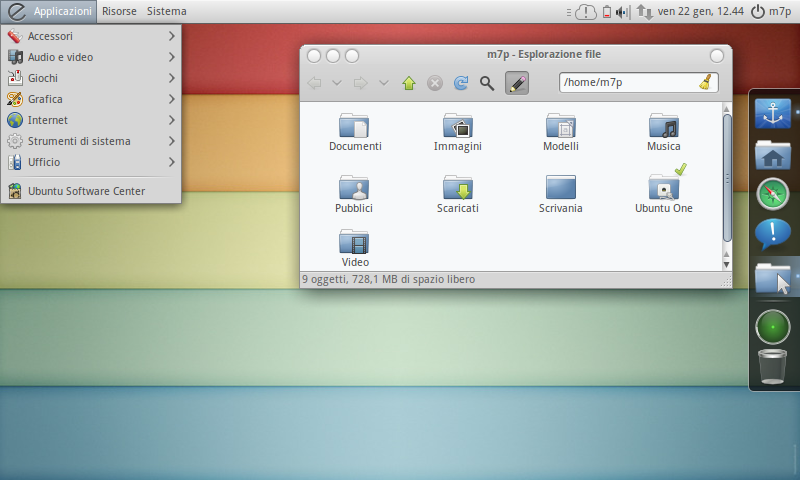
Task: Go back with the left arrow
Action: pos(314,83)
